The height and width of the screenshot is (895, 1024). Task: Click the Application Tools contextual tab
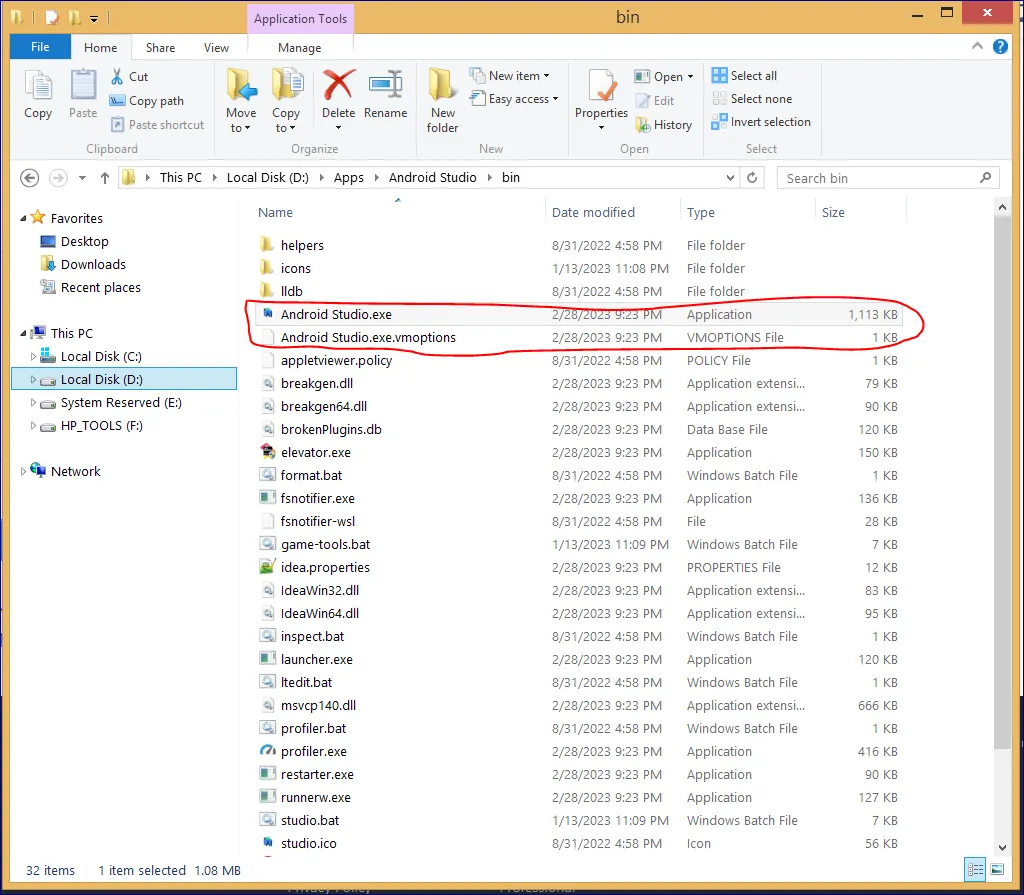coord(300,18)
